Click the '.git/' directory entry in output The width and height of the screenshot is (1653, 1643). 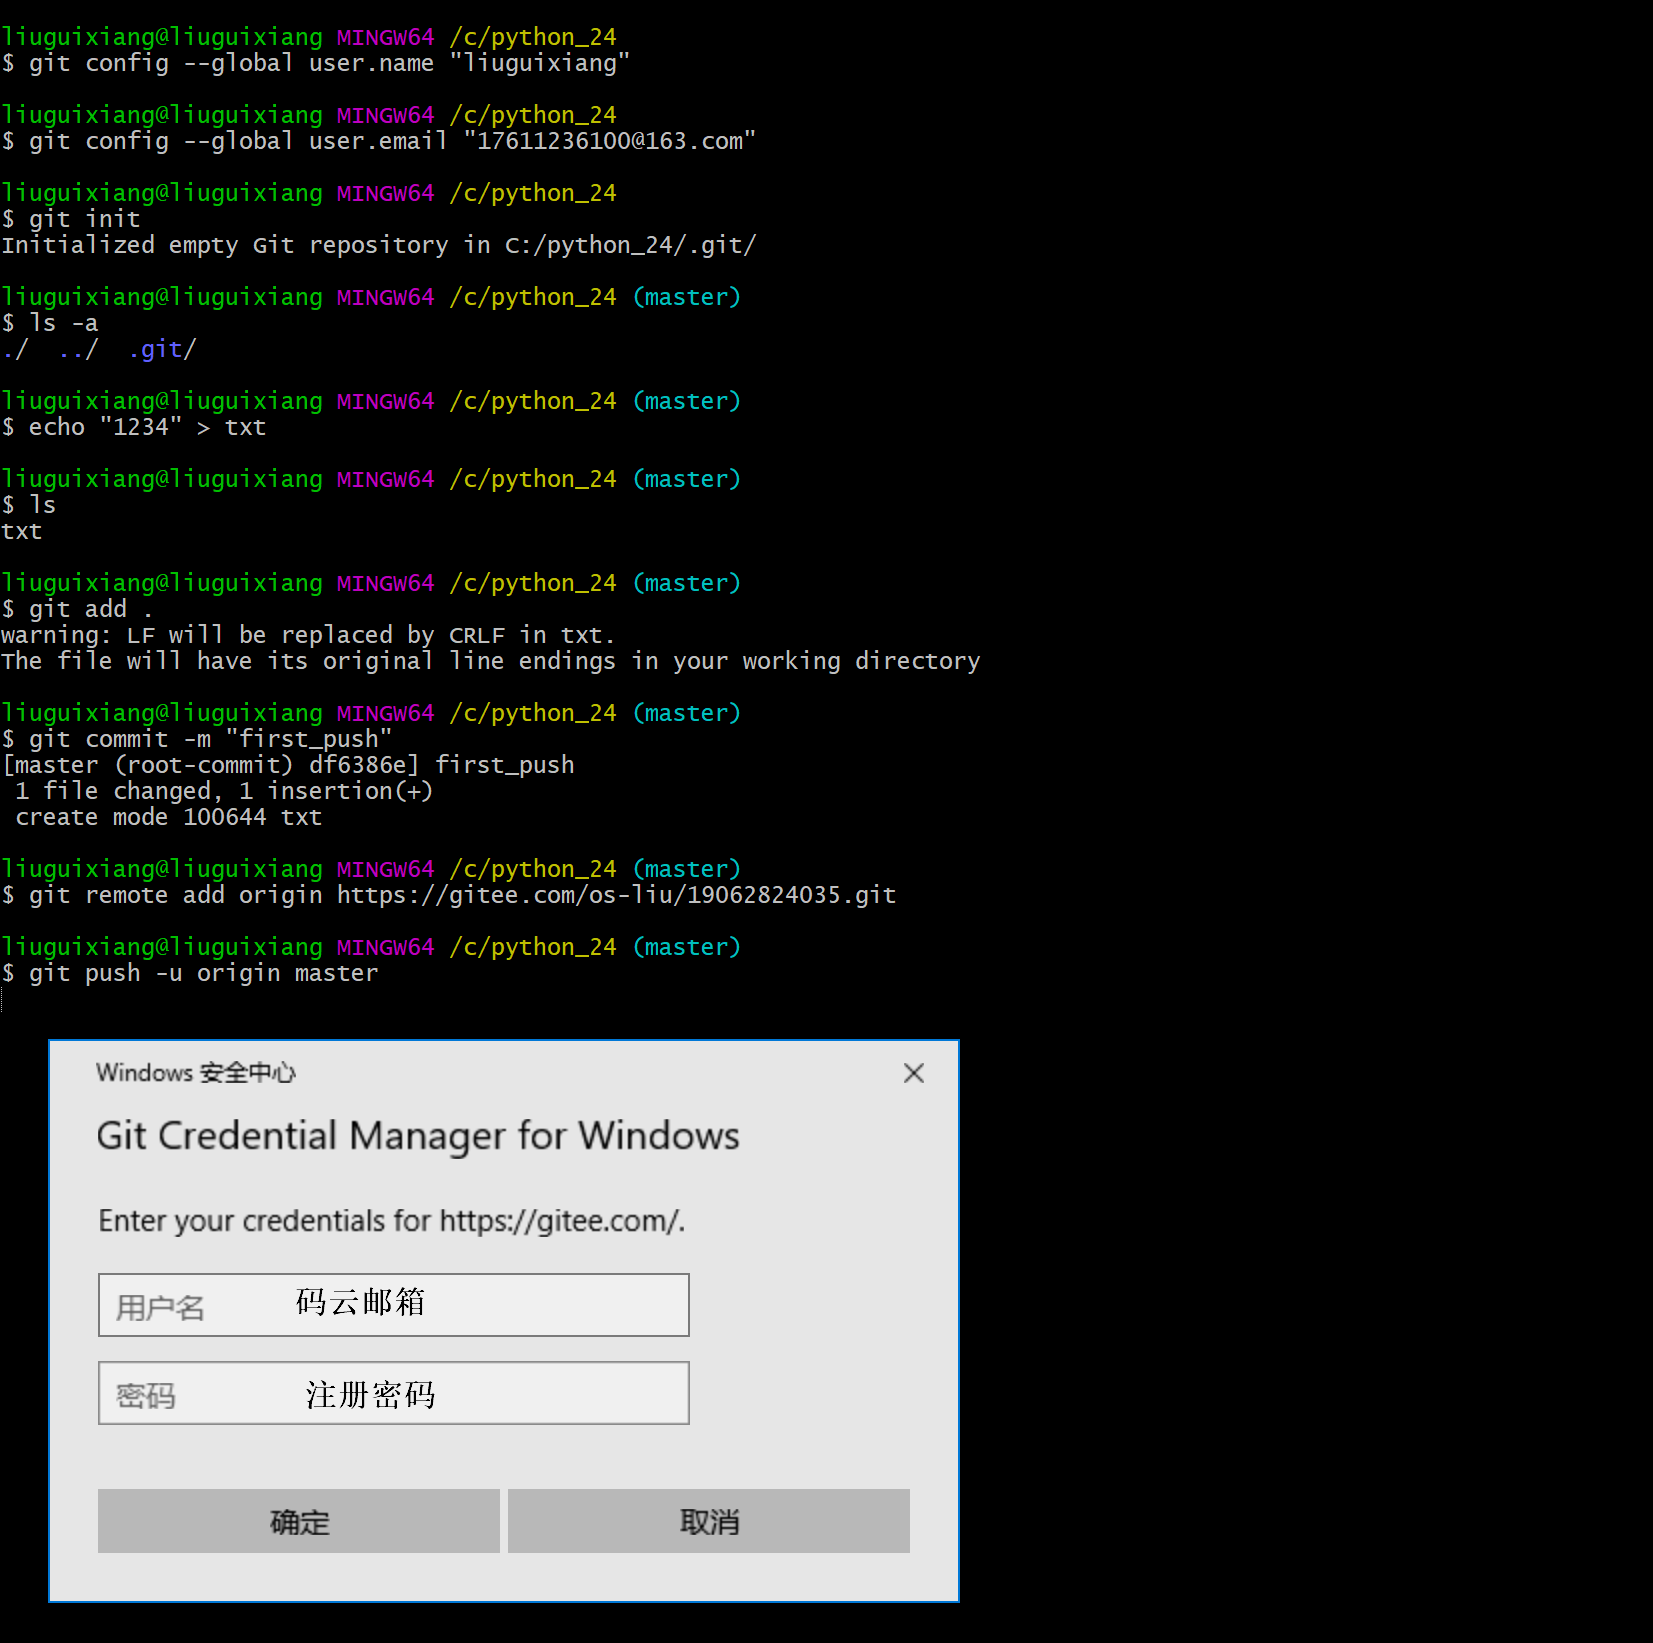(x=162, y=349)
